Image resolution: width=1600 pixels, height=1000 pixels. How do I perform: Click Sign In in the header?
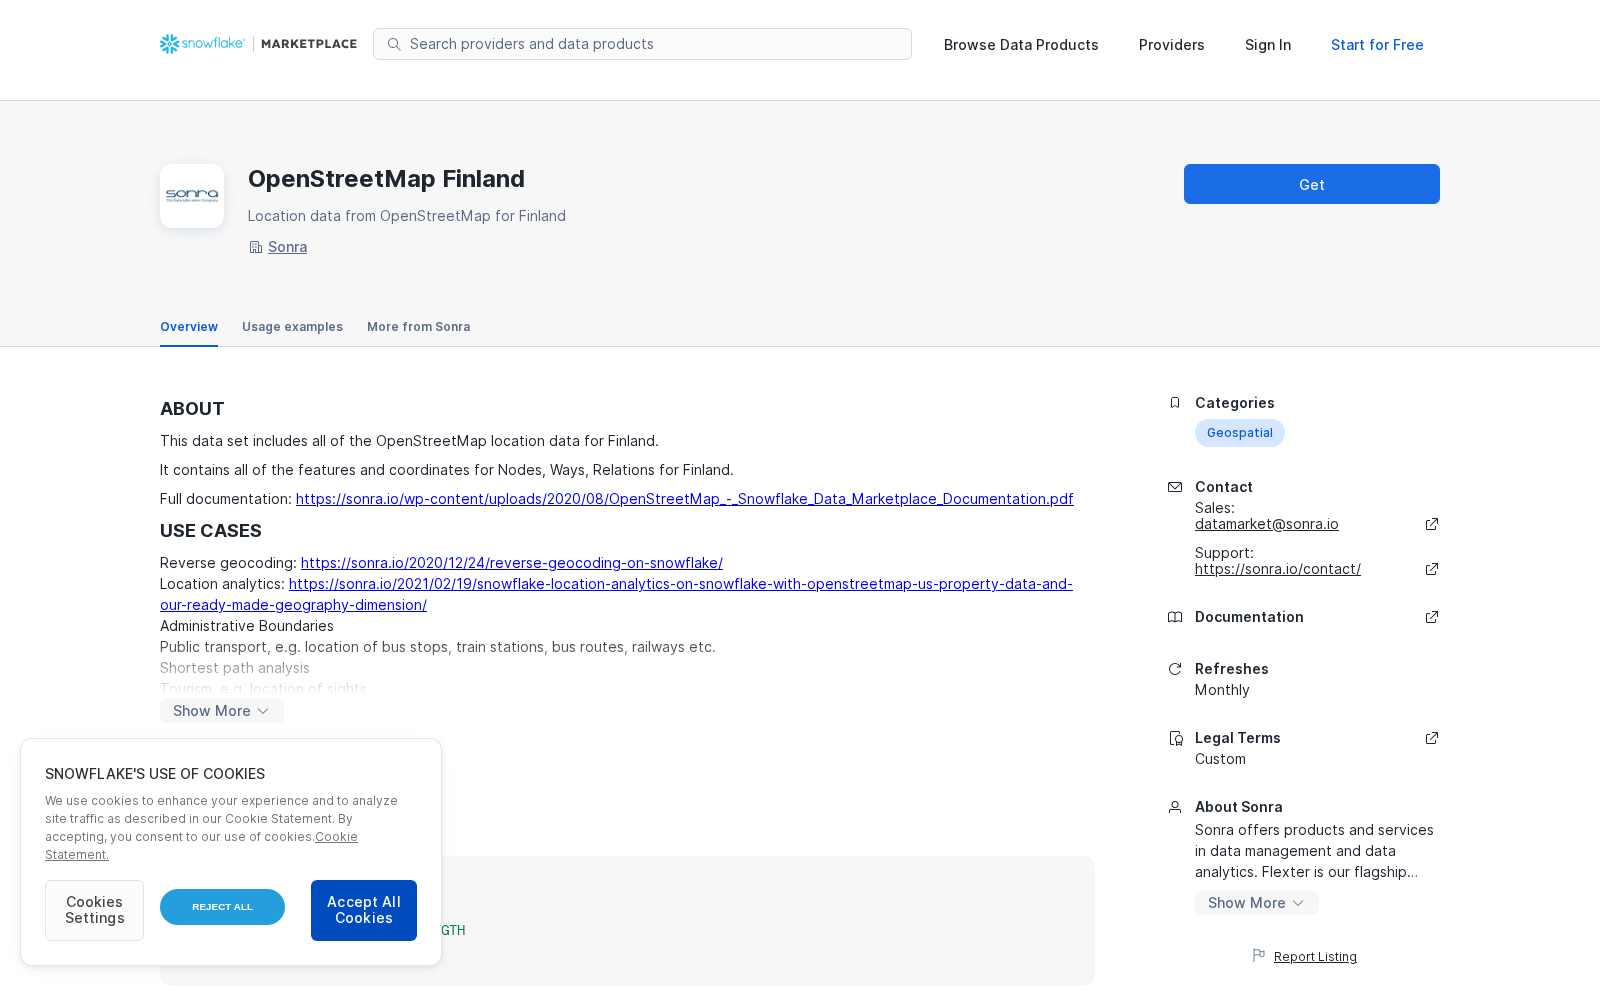tap(1268, 45)
